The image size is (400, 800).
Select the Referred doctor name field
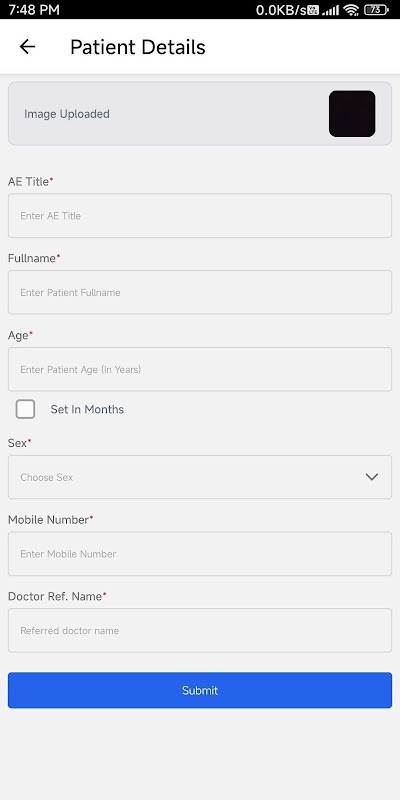tap(200, 631)
